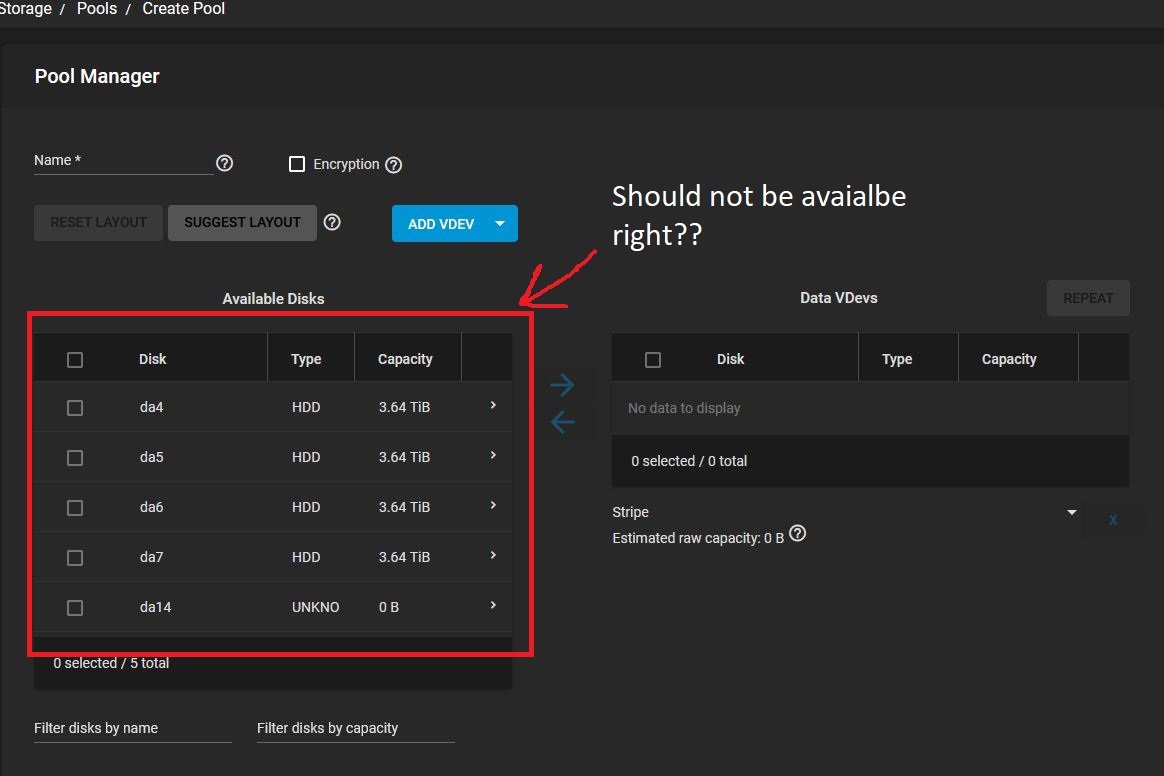Click '0 selected / 0 total' status

click(689, 461)
